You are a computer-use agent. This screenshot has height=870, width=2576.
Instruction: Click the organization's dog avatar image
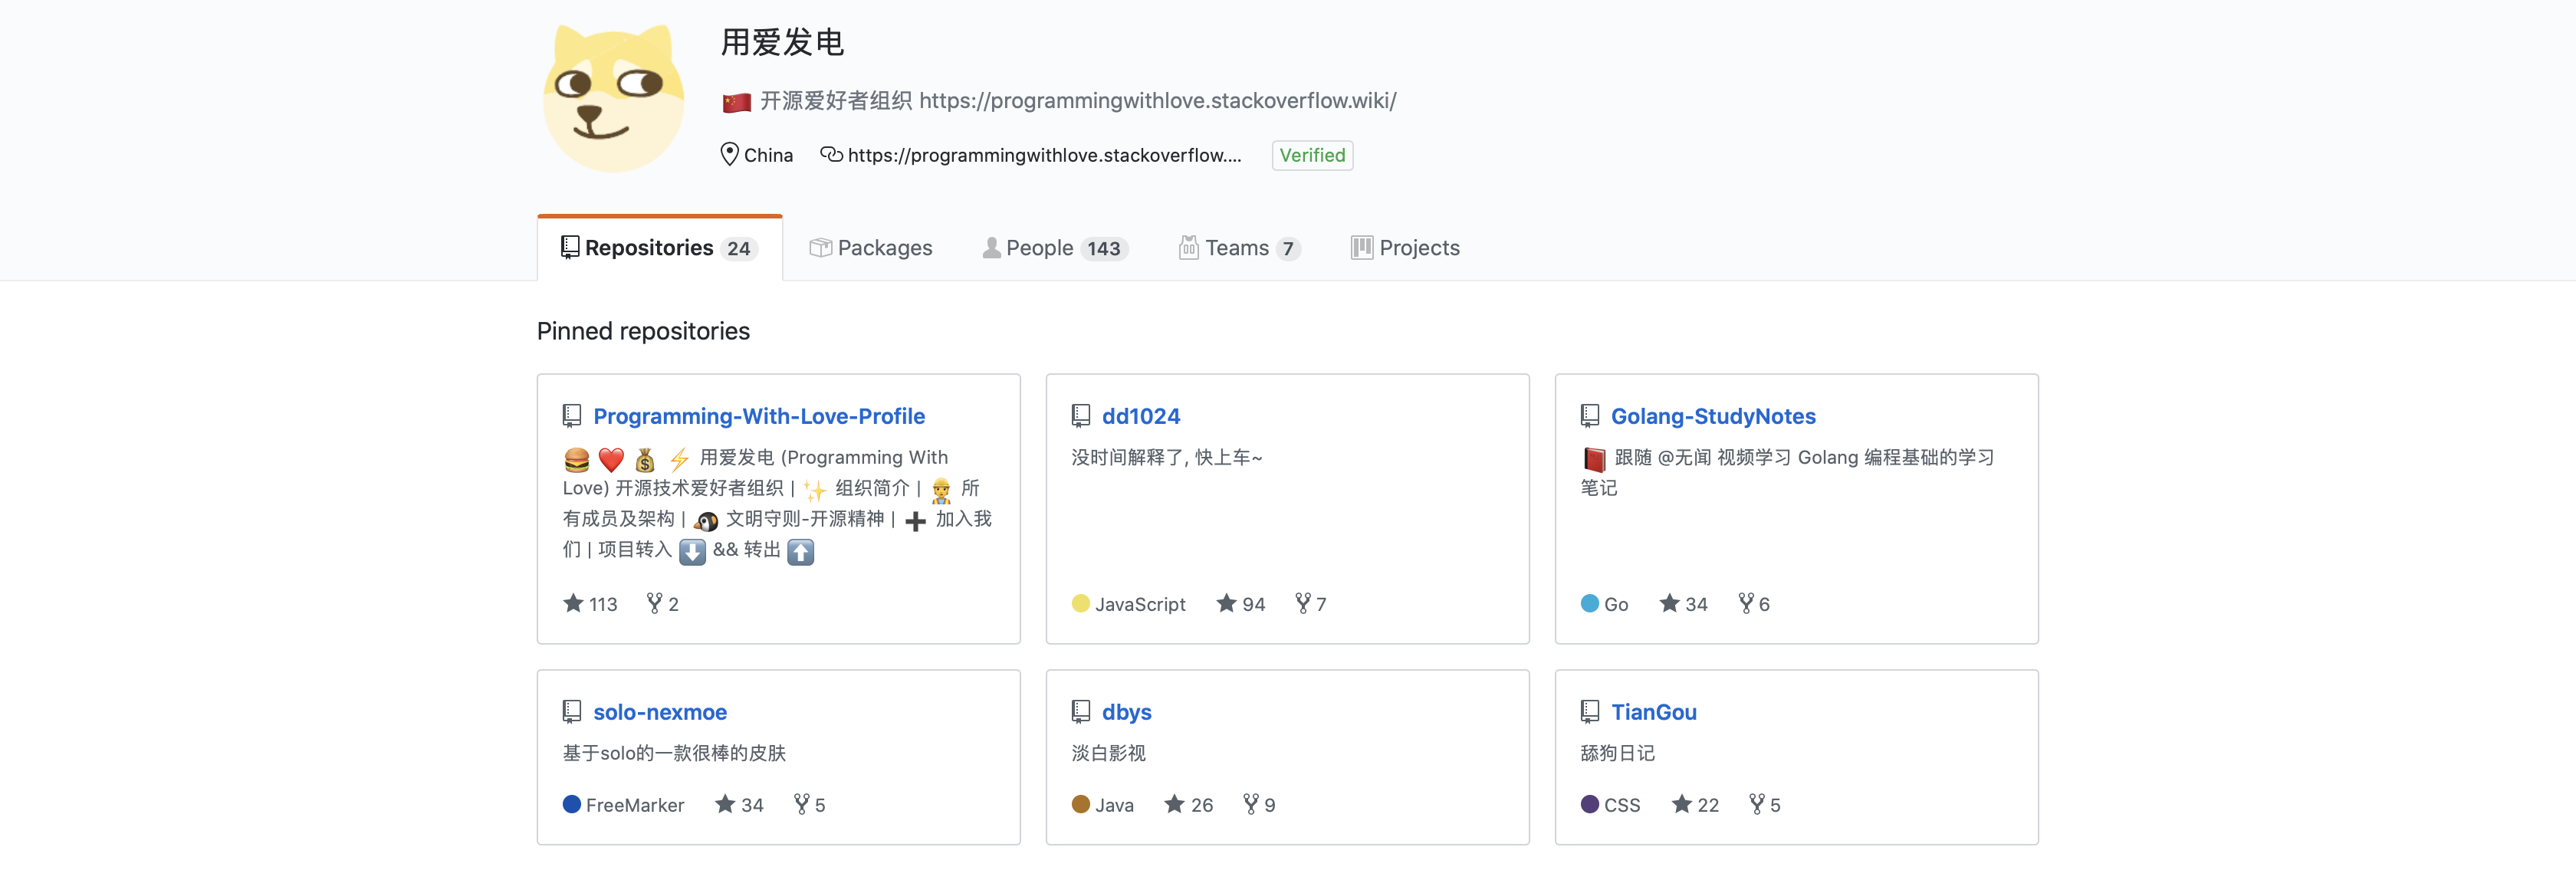coord(614,98)
